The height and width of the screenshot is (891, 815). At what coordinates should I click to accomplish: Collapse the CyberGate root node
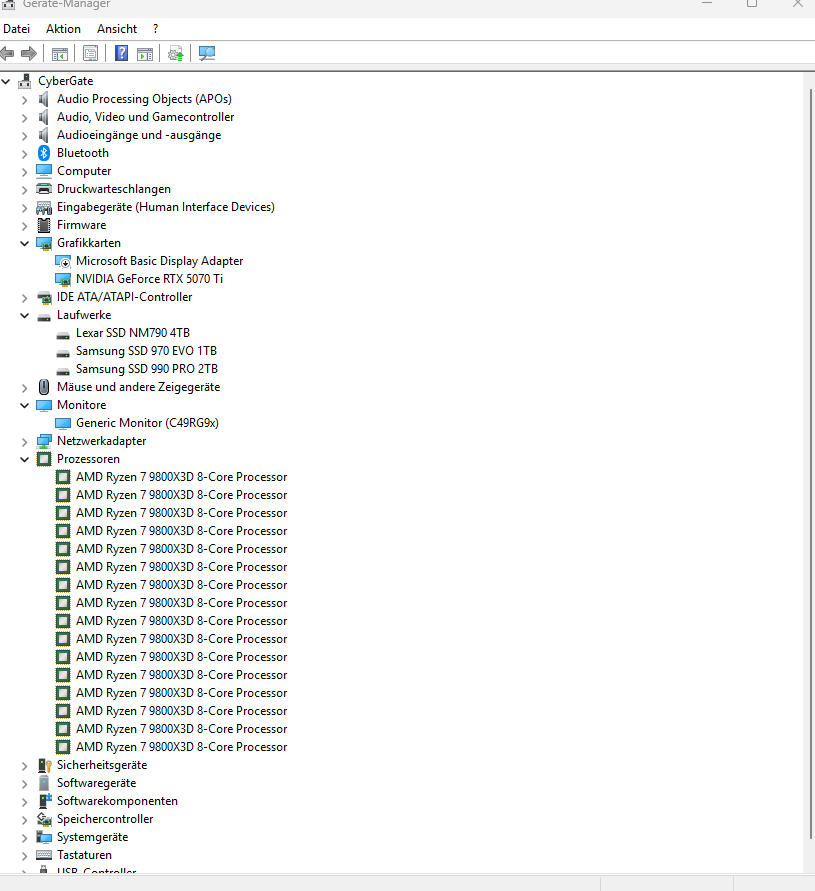click(6, 82)
